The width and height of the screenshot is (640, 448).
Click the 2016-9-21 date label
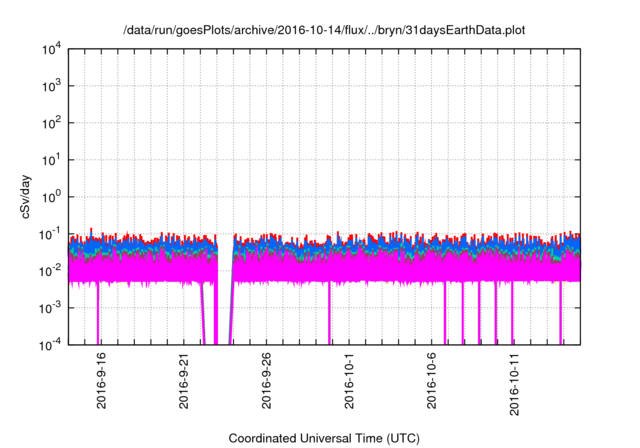183,380
